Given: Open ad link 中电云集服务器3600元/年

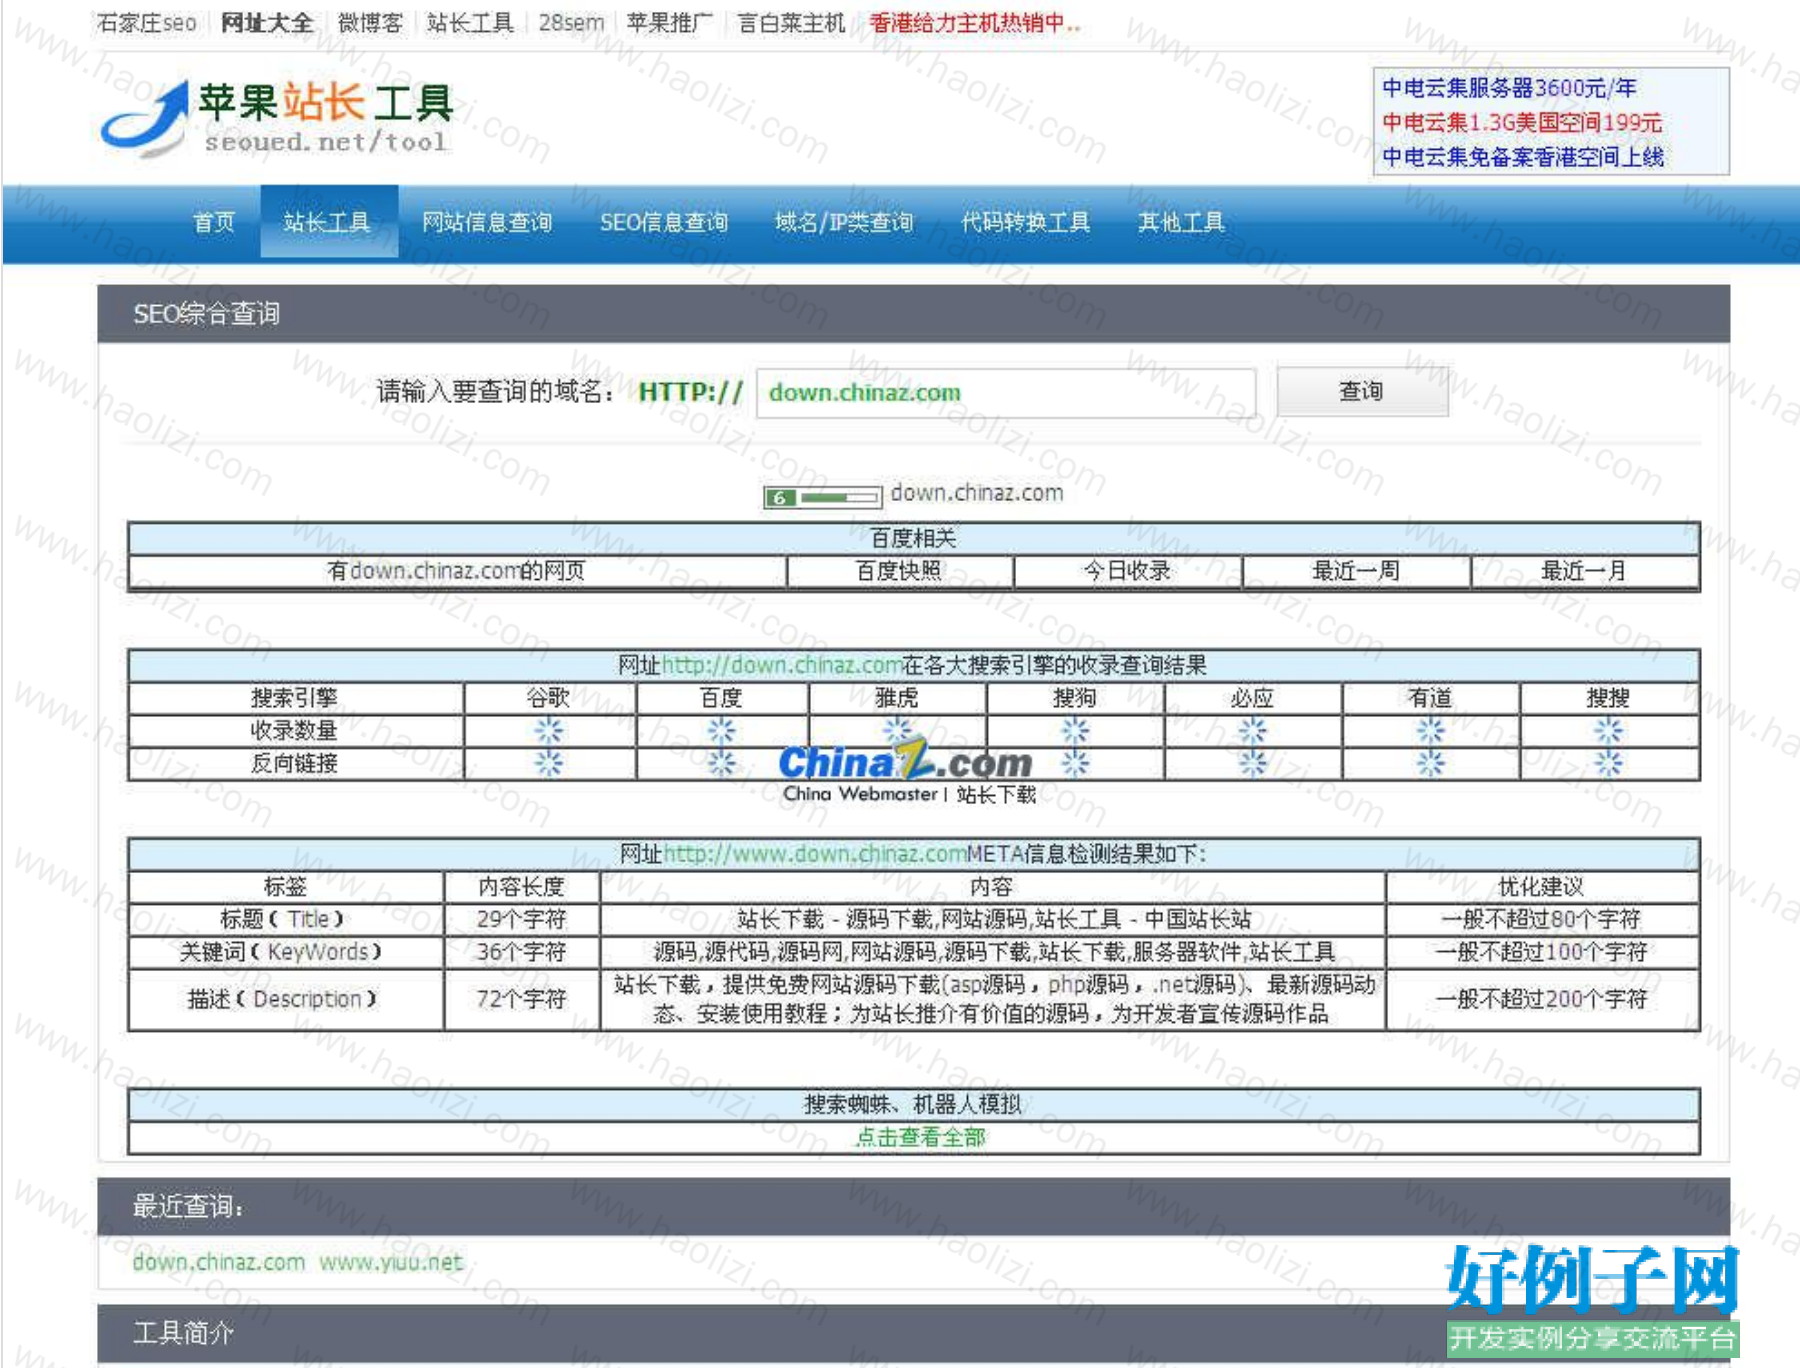Looking at the screenshot, I should (1509, 88).
